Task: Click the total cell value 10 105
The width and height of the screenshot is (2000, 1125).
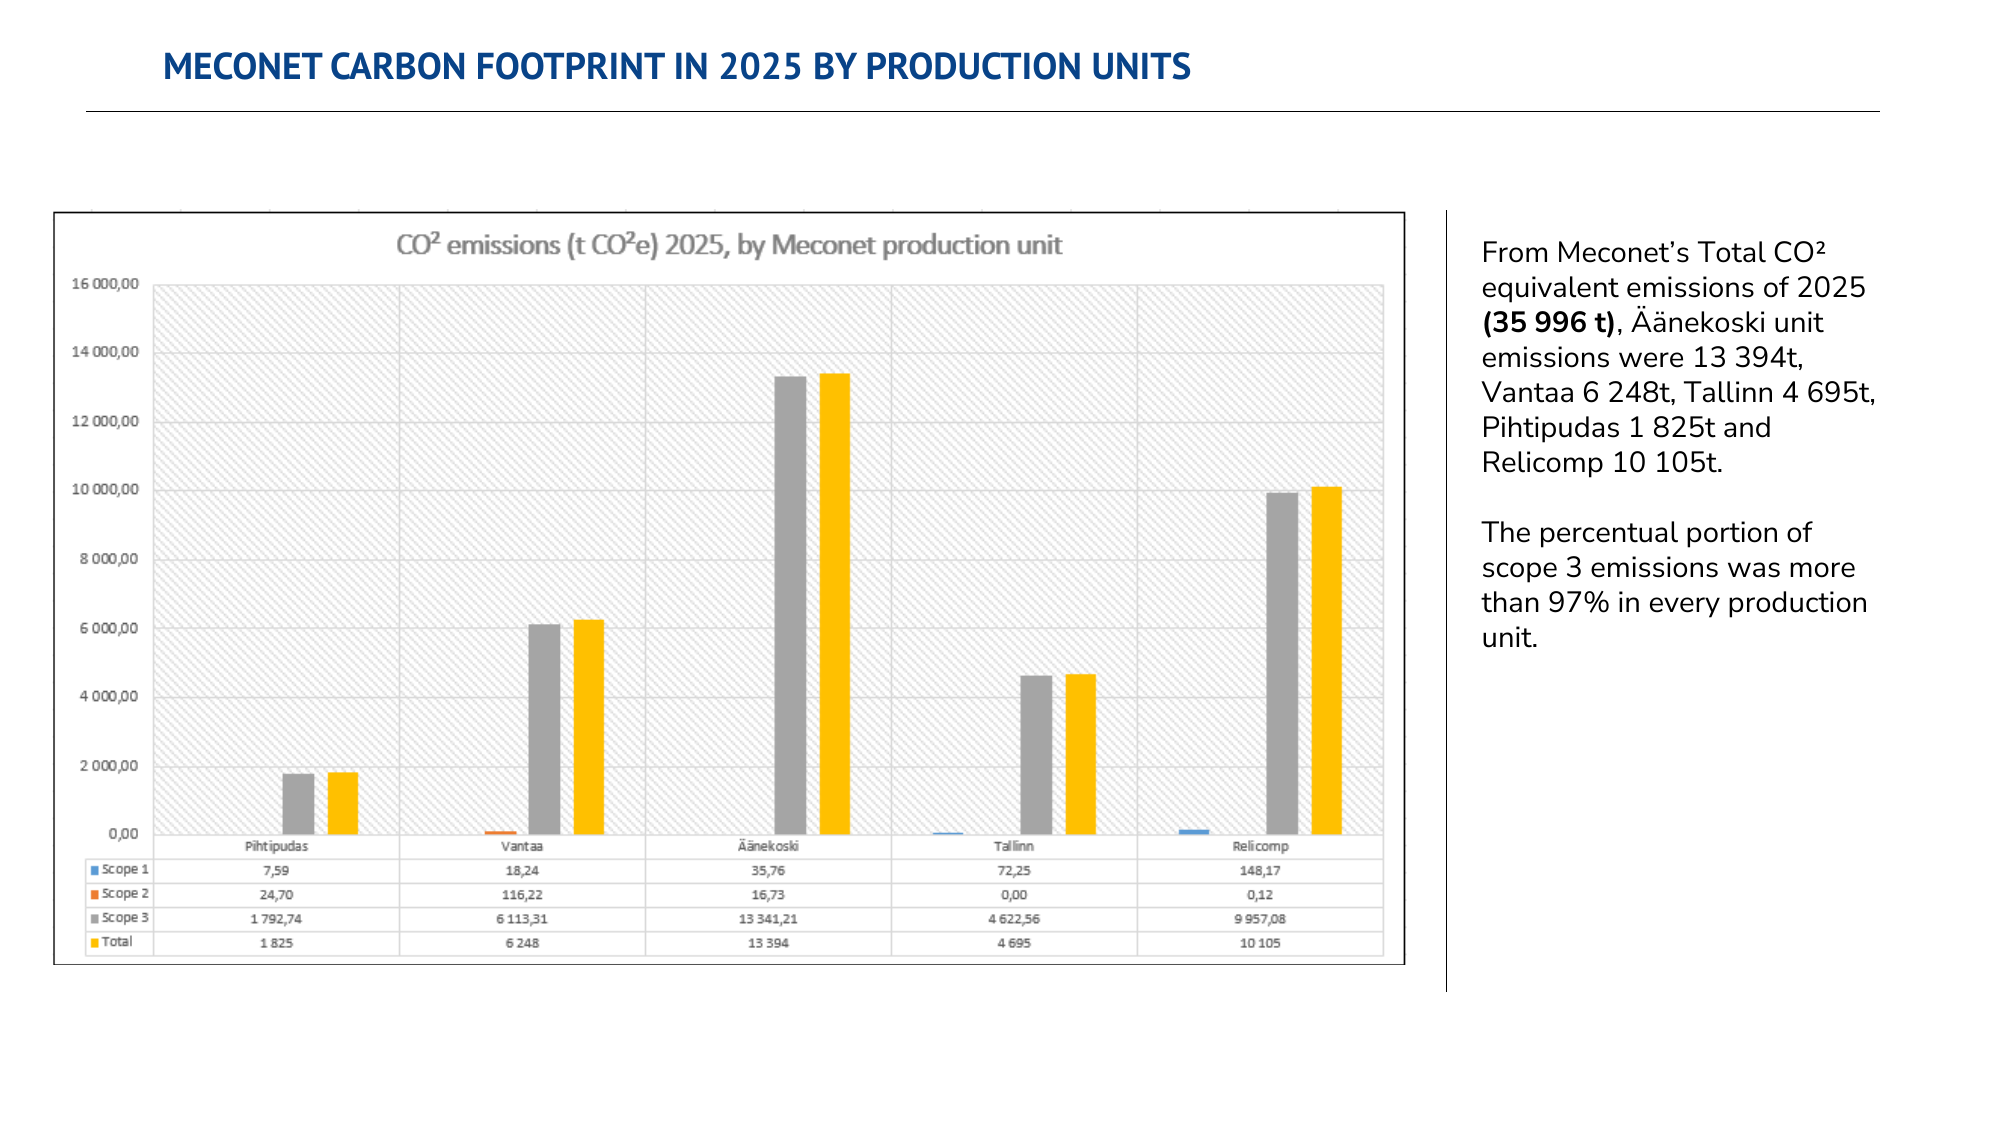Action: (x=1260, y=943)
